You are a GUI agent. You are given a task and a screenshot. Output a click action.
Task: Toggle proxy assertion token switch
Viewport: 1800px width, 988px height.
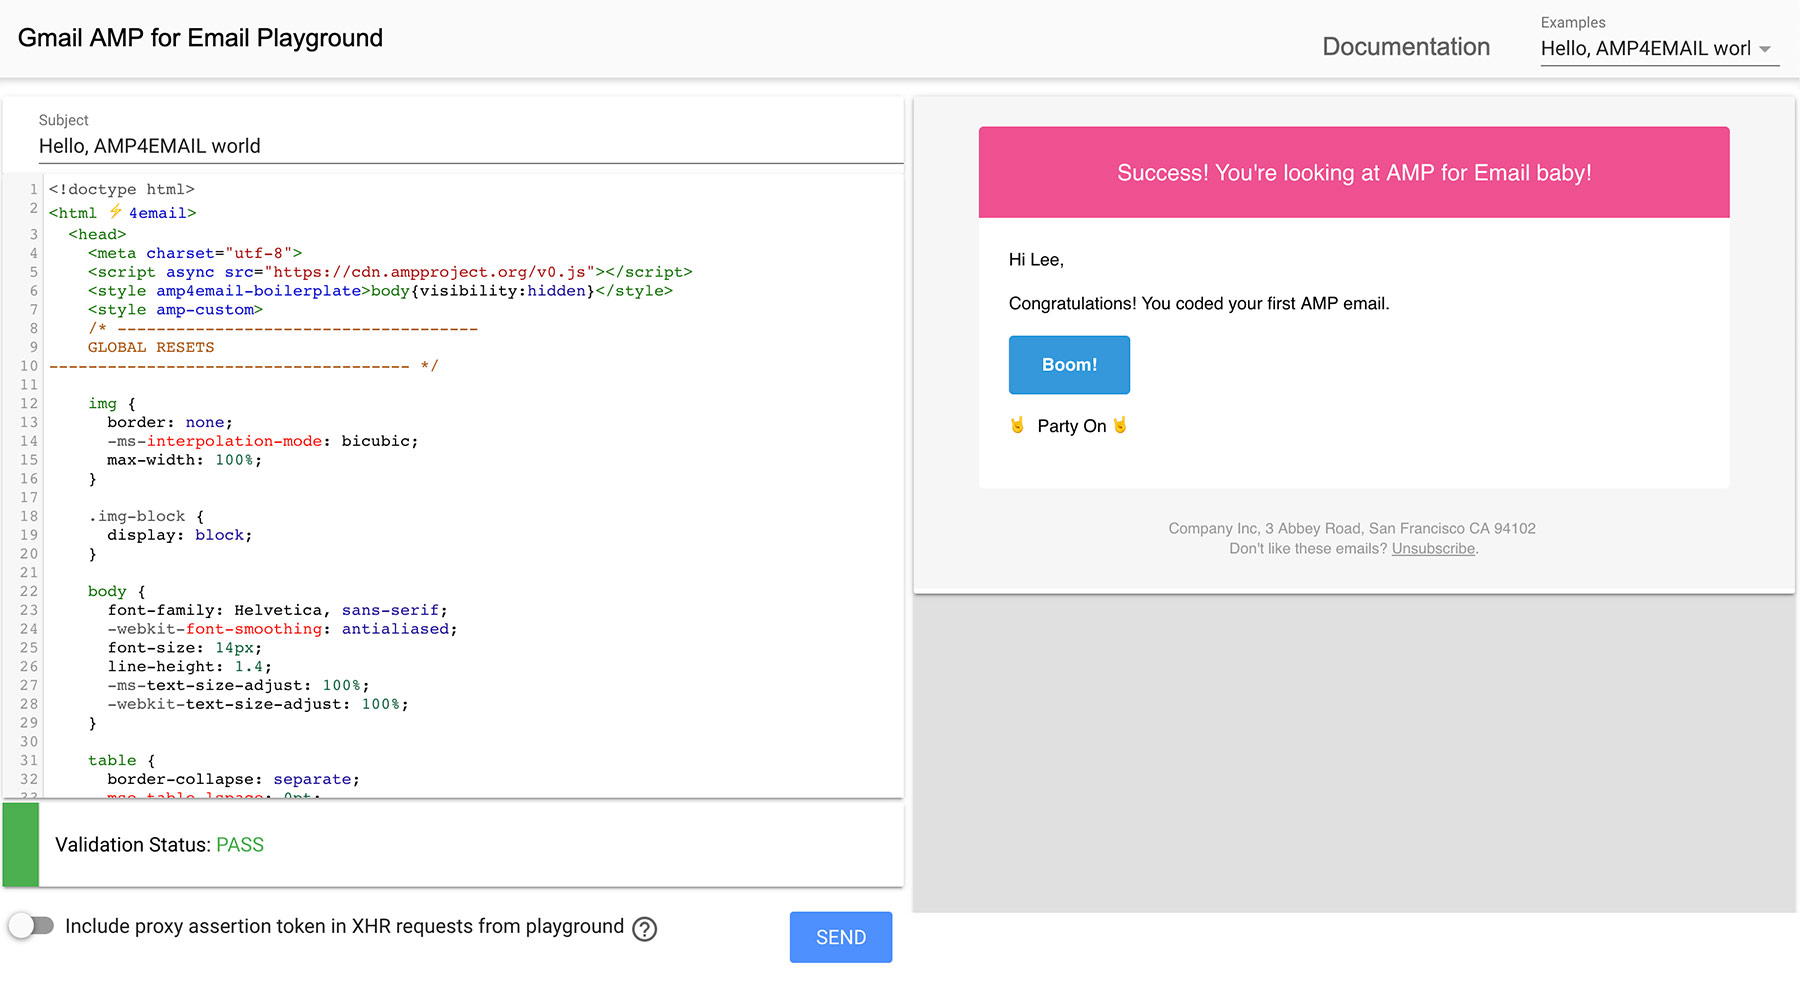coord(31,926)
